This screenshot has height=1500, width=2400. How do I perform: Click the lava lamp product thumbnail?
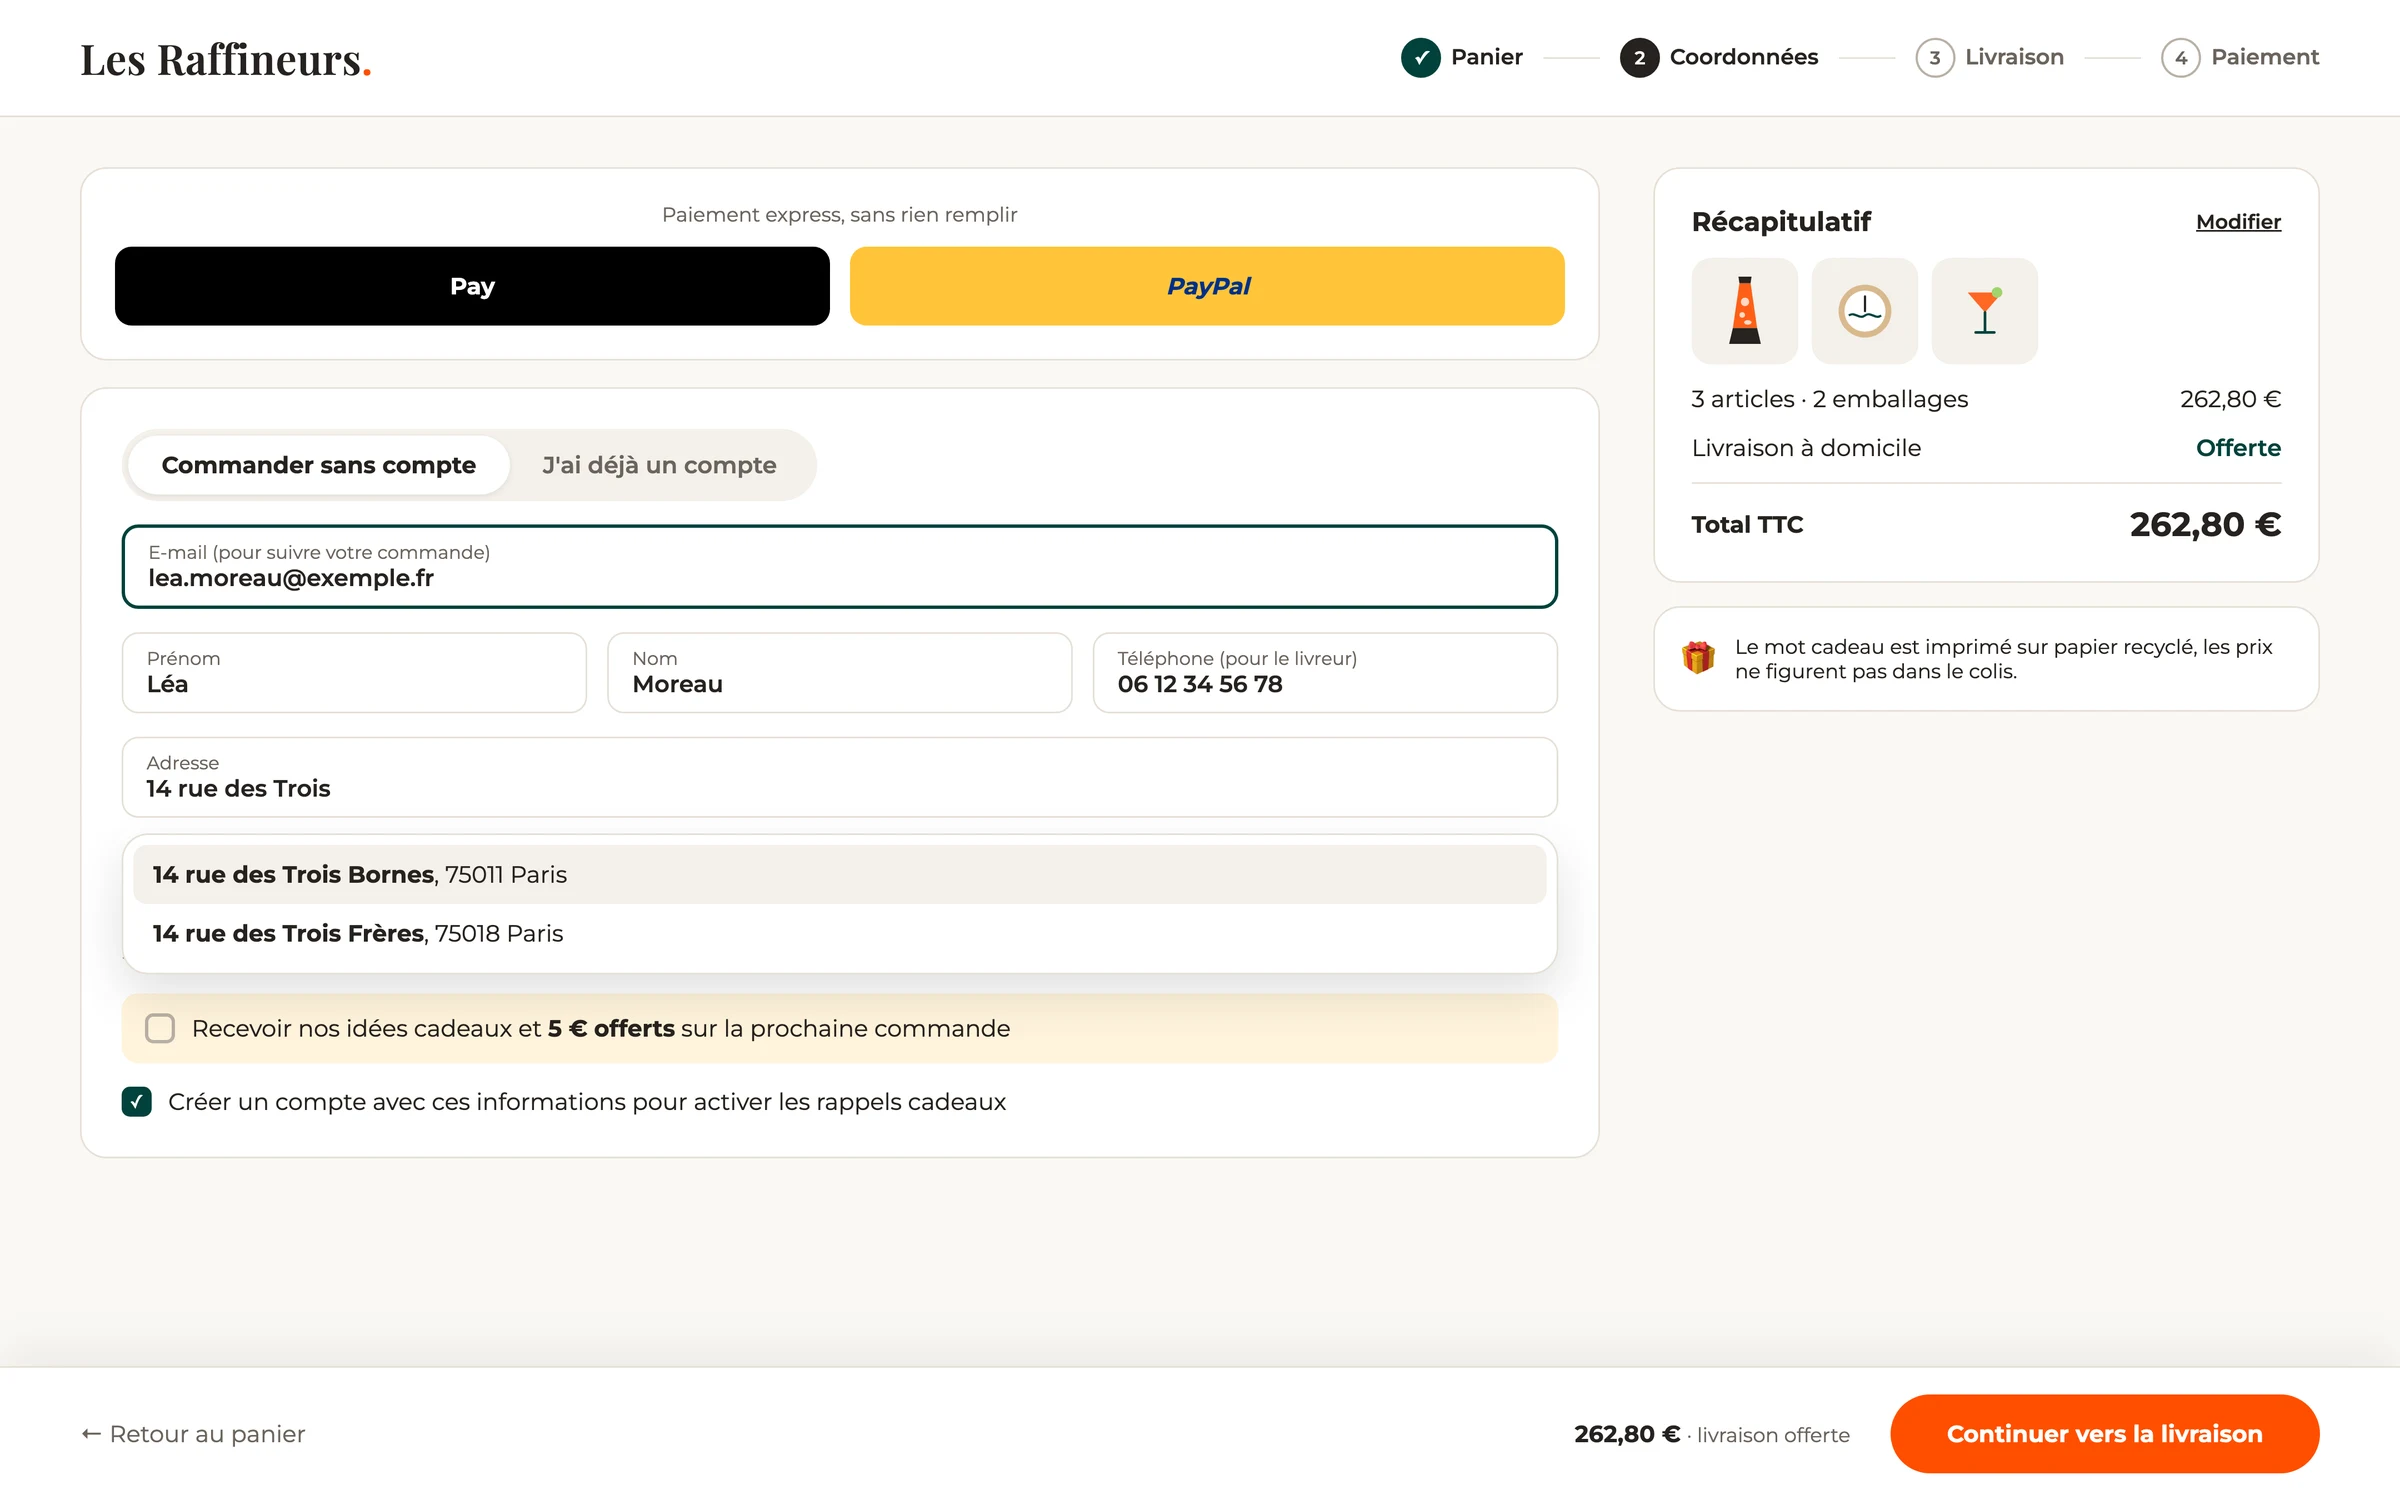tap(1744, 311)
